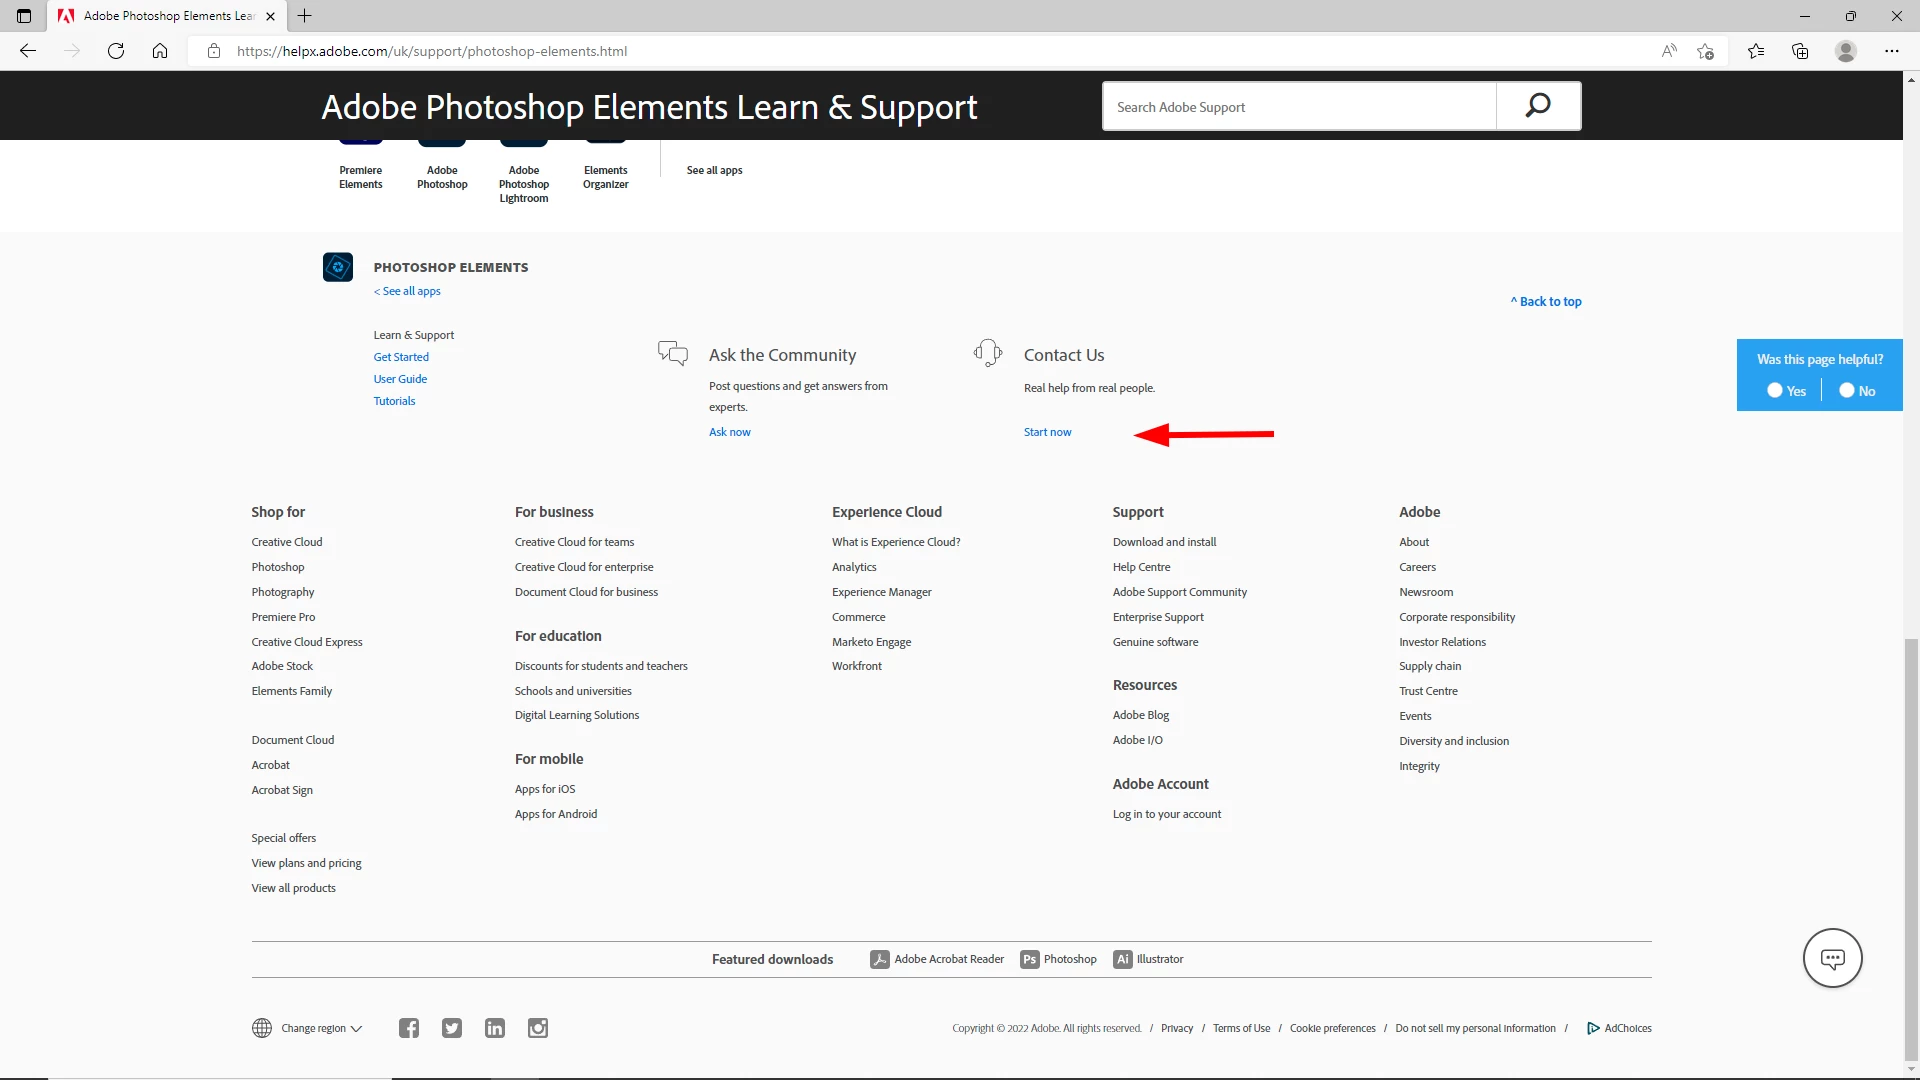
Task: Expand the Change region selector
Action: coord(312,1028)
